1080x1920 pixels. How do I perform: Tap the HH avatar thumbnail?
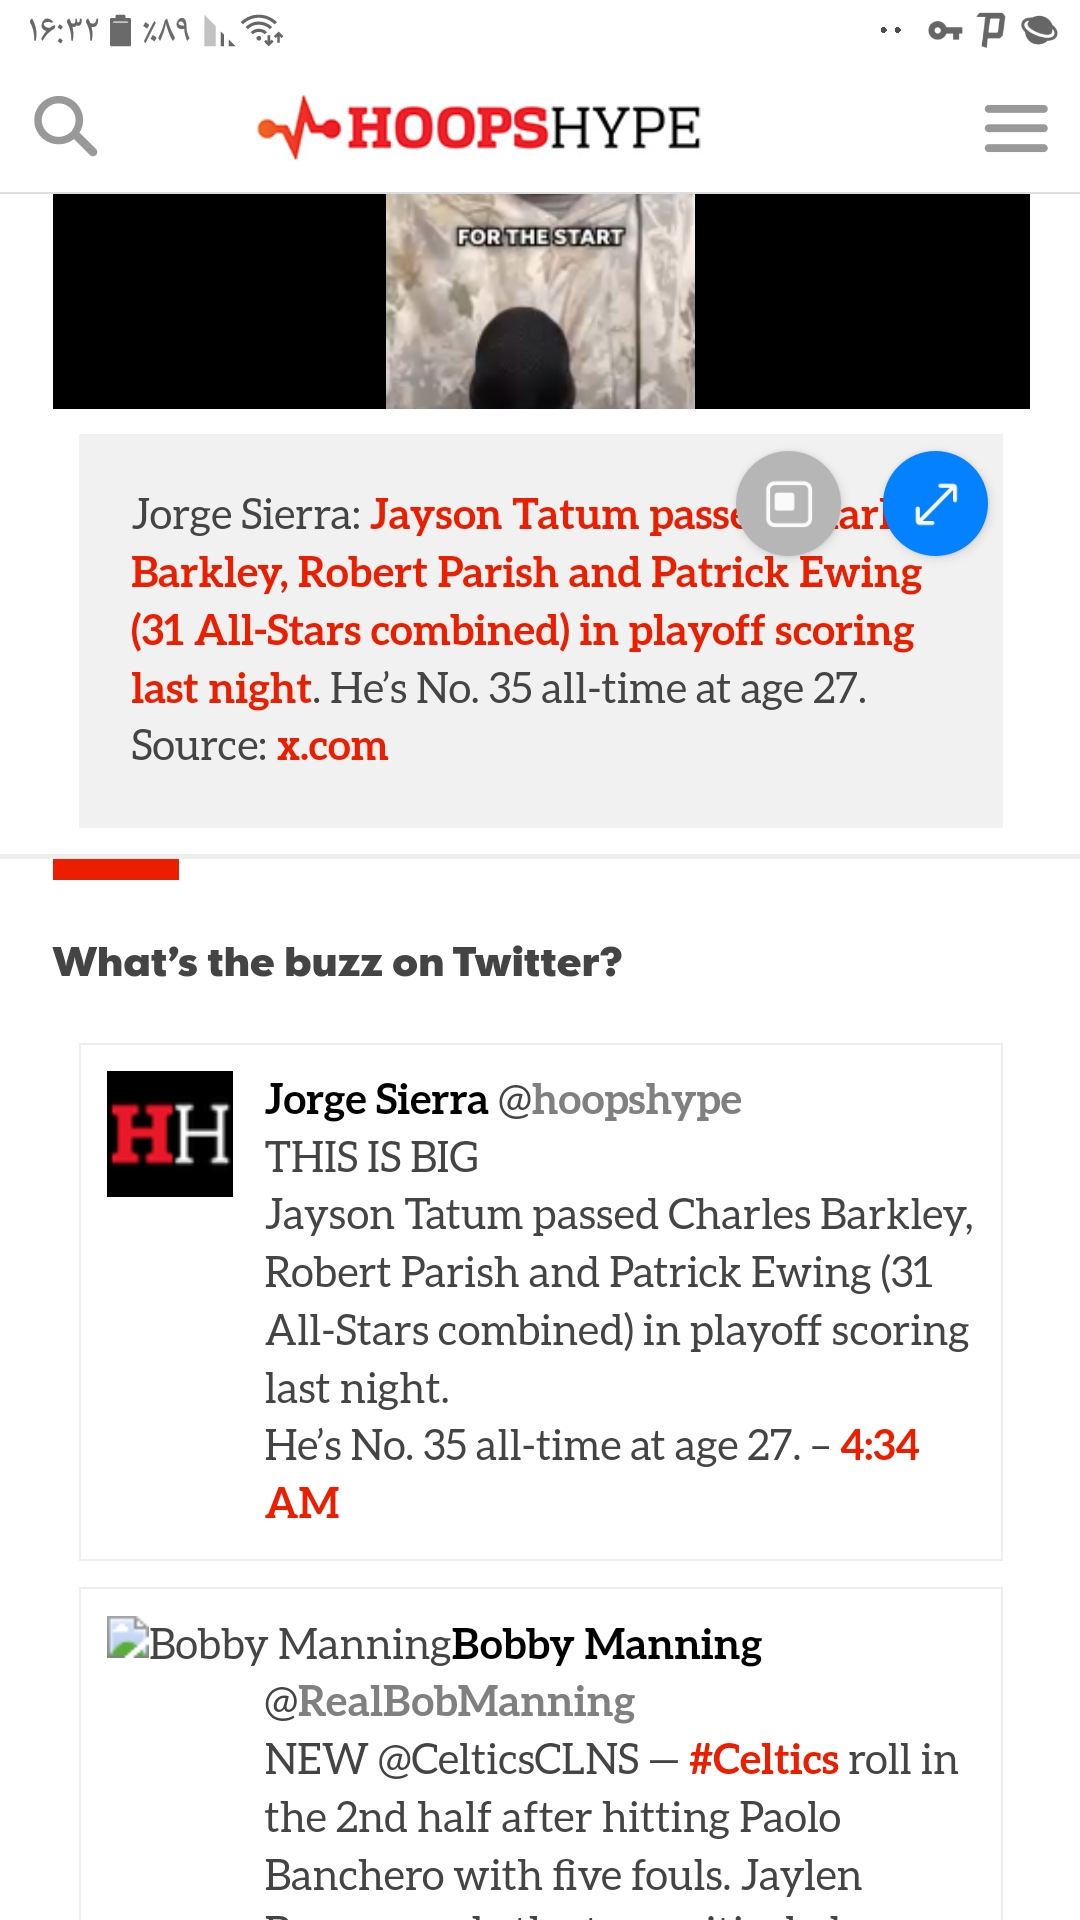point(170,1134)
